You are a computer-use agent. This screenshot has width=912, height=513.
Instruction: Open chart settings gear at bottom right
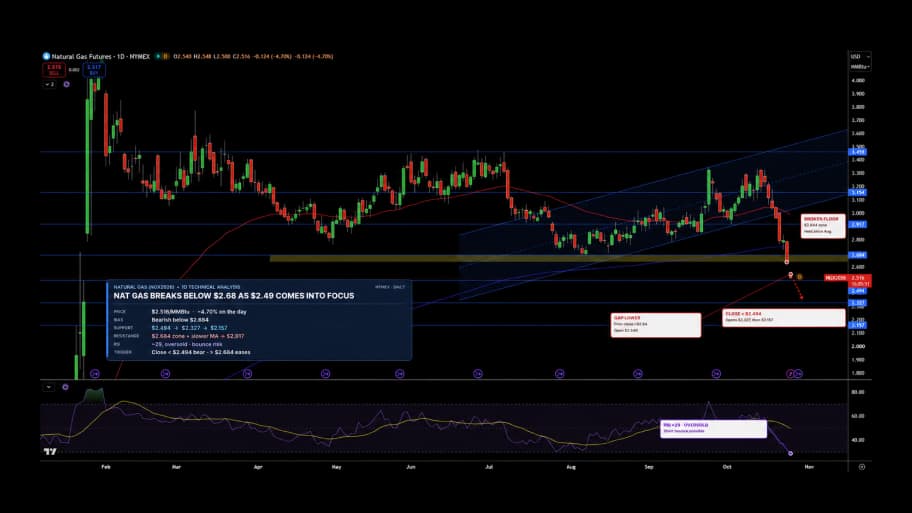click(x=862, y=466)
